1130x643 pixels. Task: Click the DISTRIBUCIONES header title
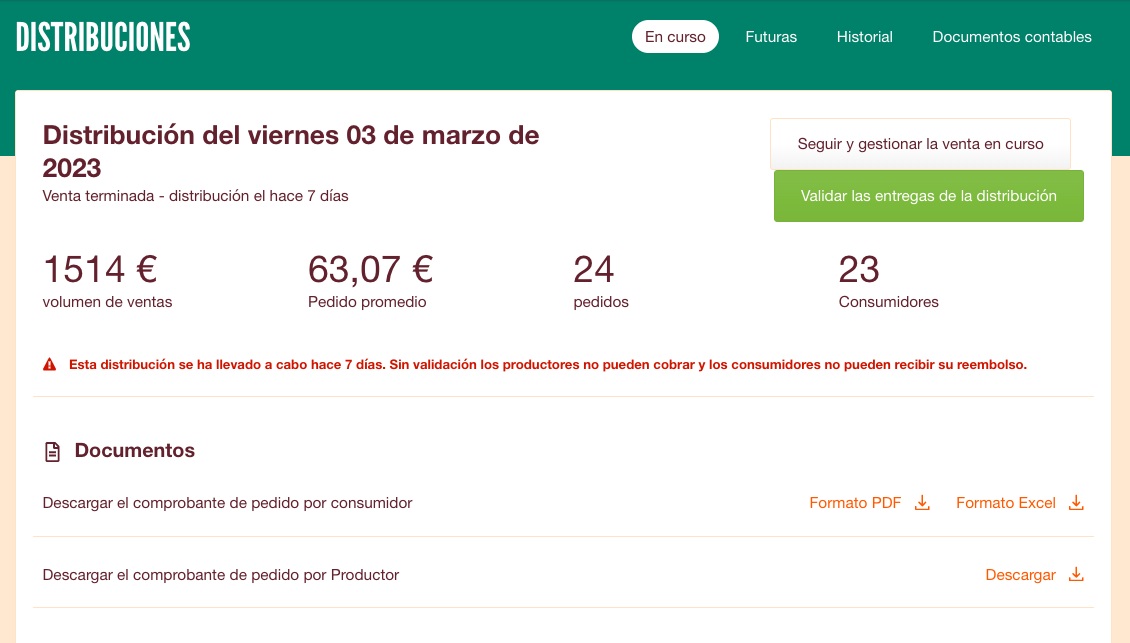103,37
